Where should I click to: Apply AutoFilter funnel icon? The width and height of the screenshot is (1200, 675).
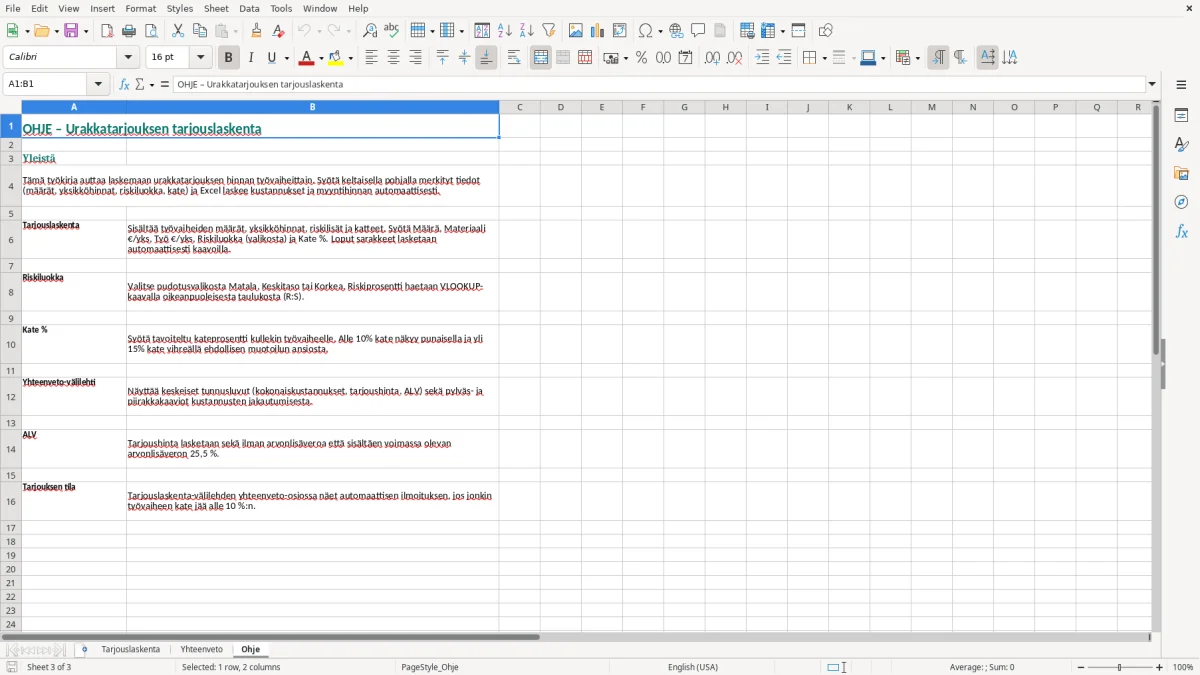548,31
